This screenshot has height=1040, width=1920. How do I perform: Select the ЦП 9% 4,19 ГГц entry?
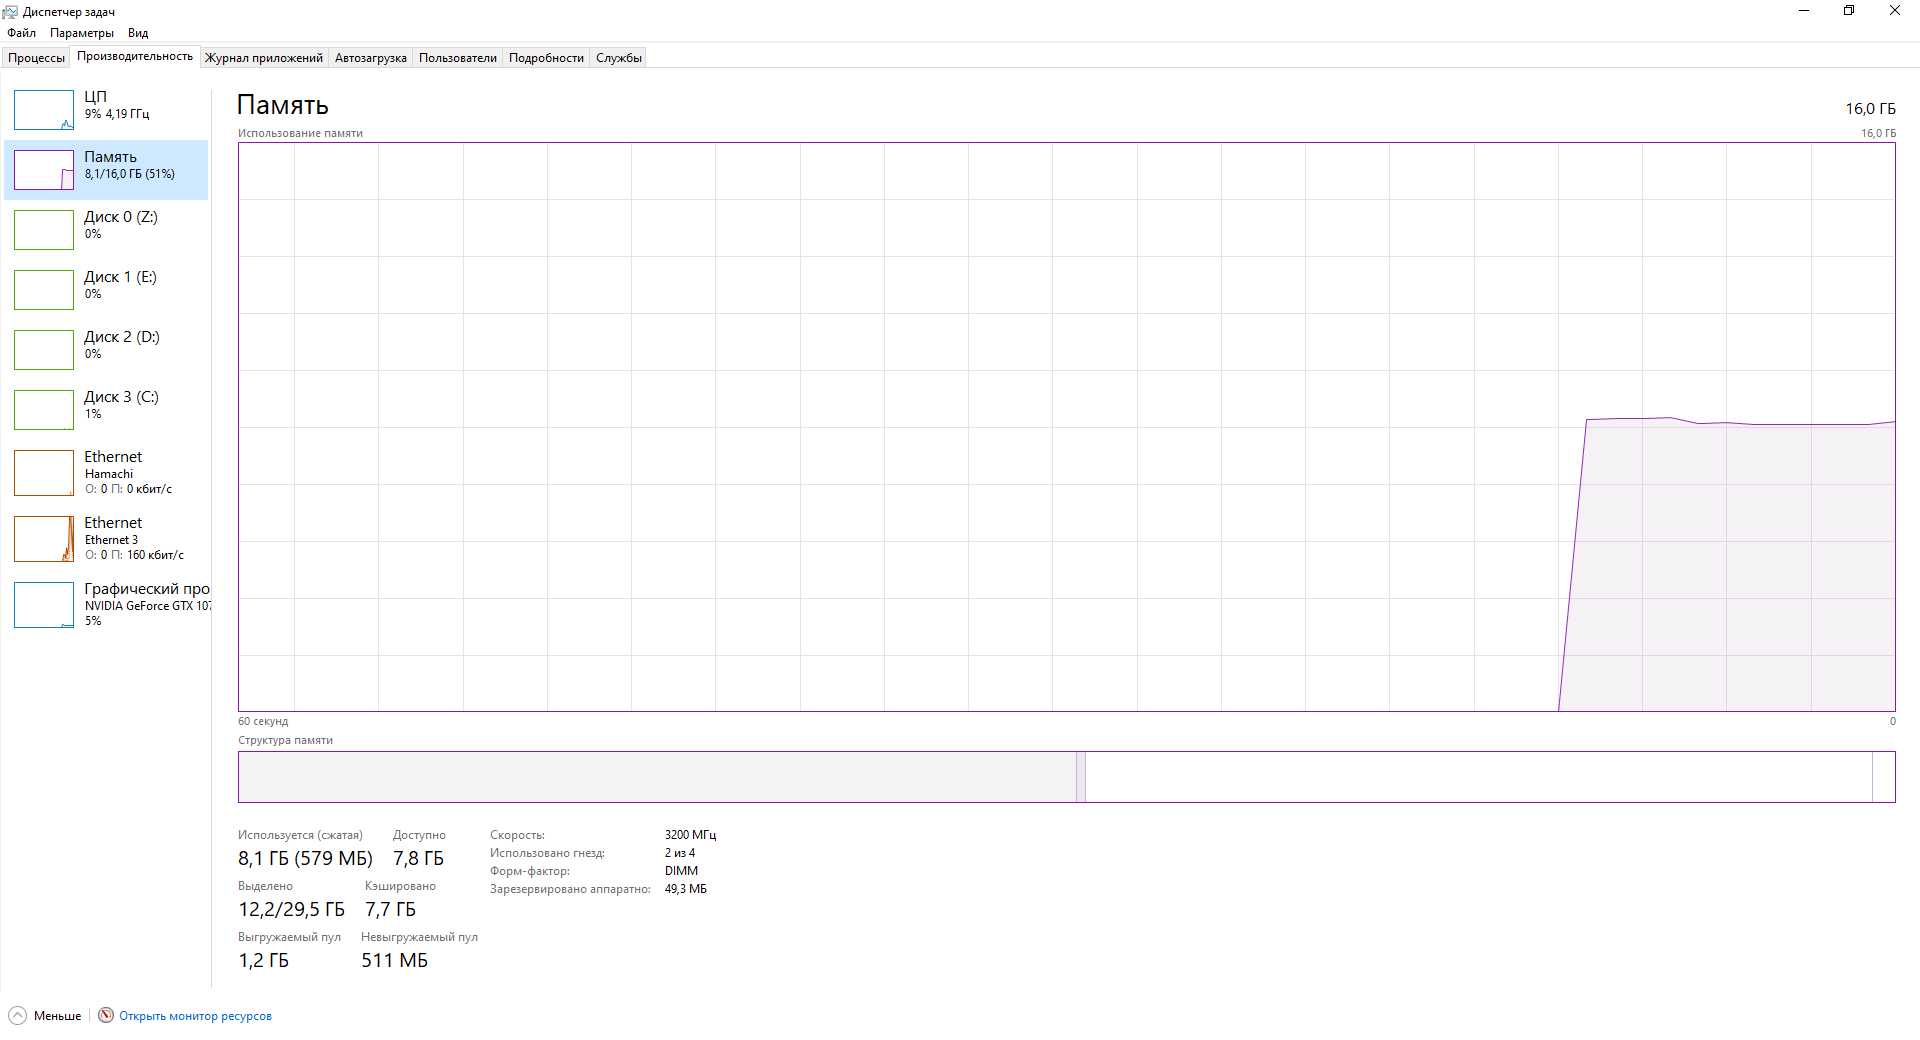point(107,110)
